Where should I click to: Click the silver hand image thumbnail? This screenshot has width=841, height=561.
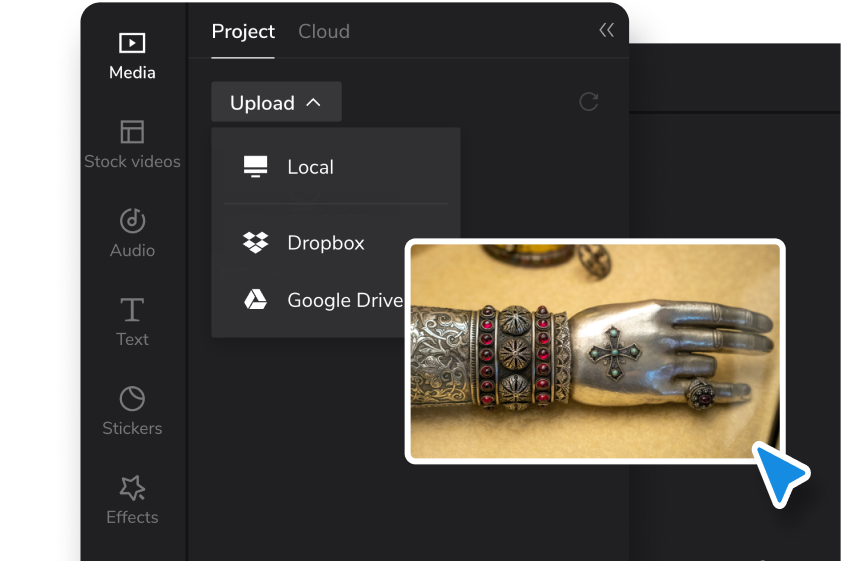click(x=595, y=351)
